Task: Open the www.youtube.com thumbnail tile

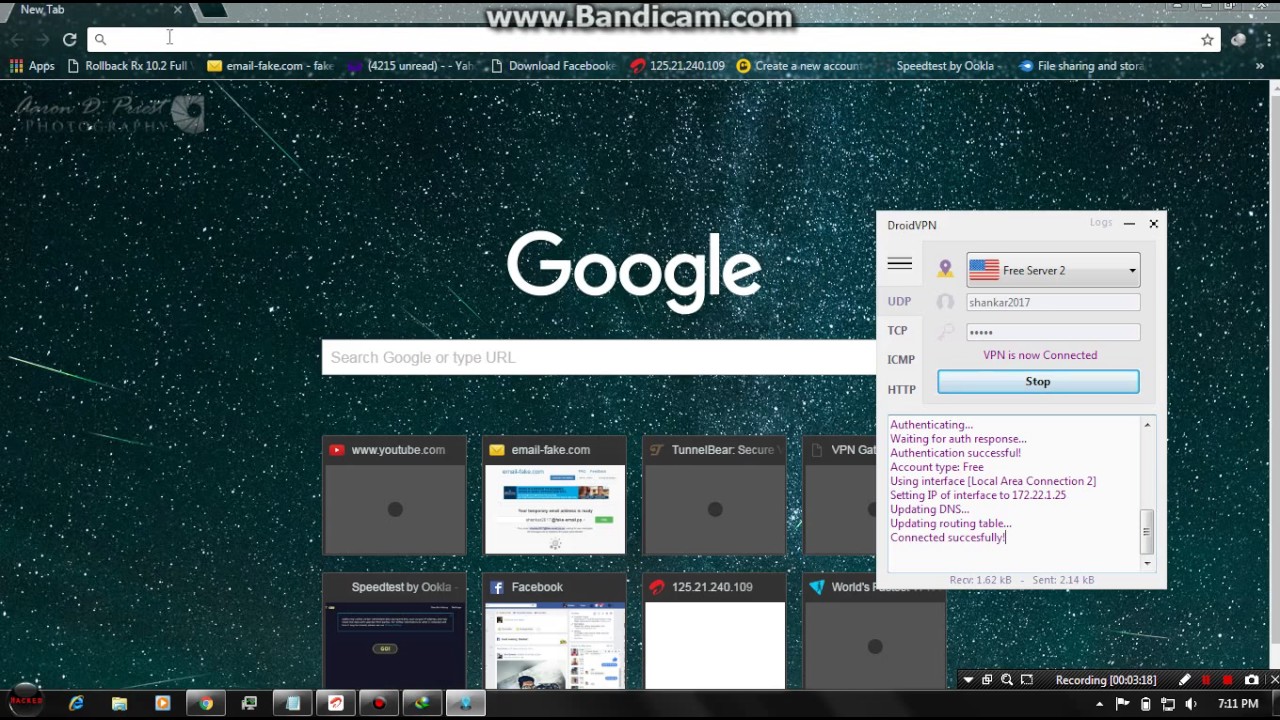Action: click(395, 495)
